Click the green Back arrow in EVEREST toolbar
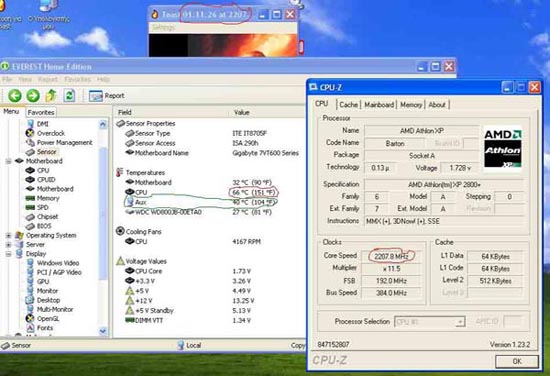This screenshot has width=550, height=376. coord(15,95)
